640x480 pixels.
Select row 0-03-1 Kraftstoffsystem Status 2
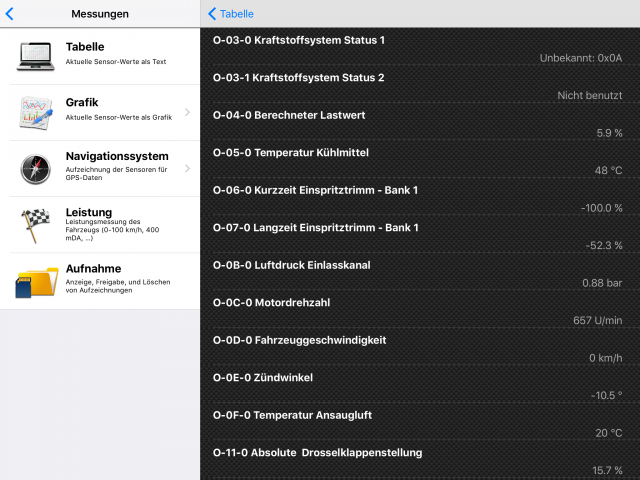point(420,84)
